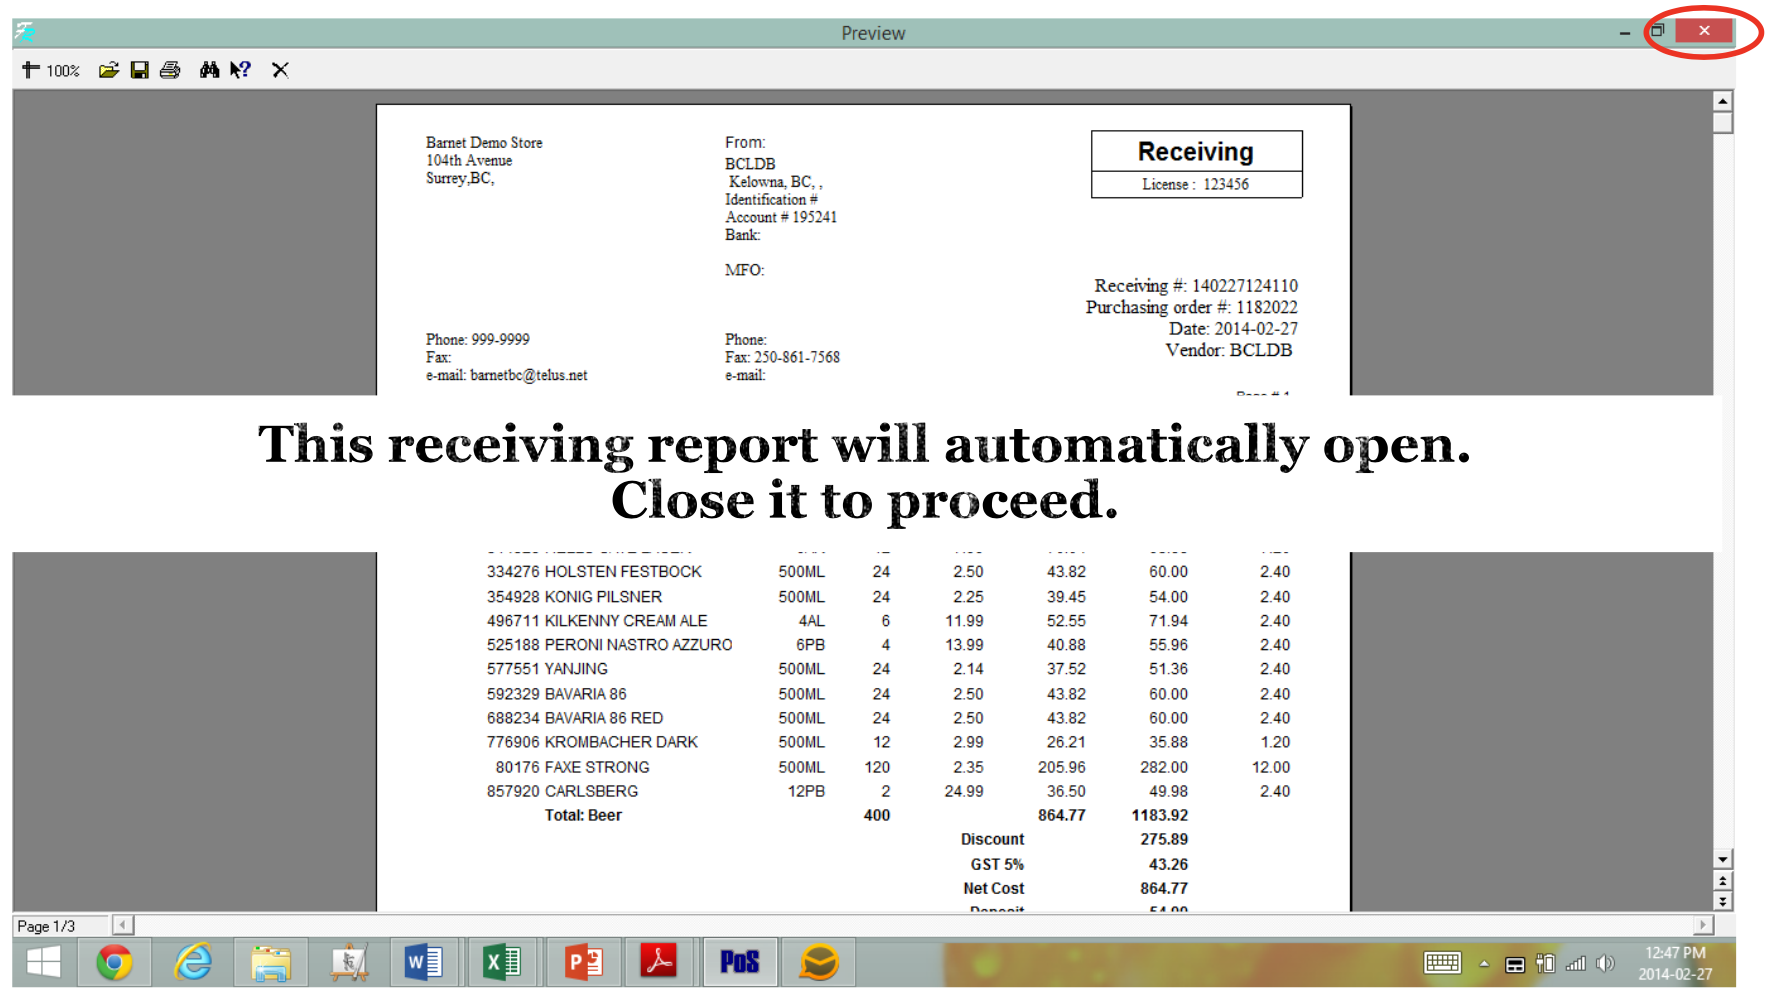The image size is (1770, 996).
Task: Click the zoom crosshair icon in the toolbar
Action: (x=31, y=70)
